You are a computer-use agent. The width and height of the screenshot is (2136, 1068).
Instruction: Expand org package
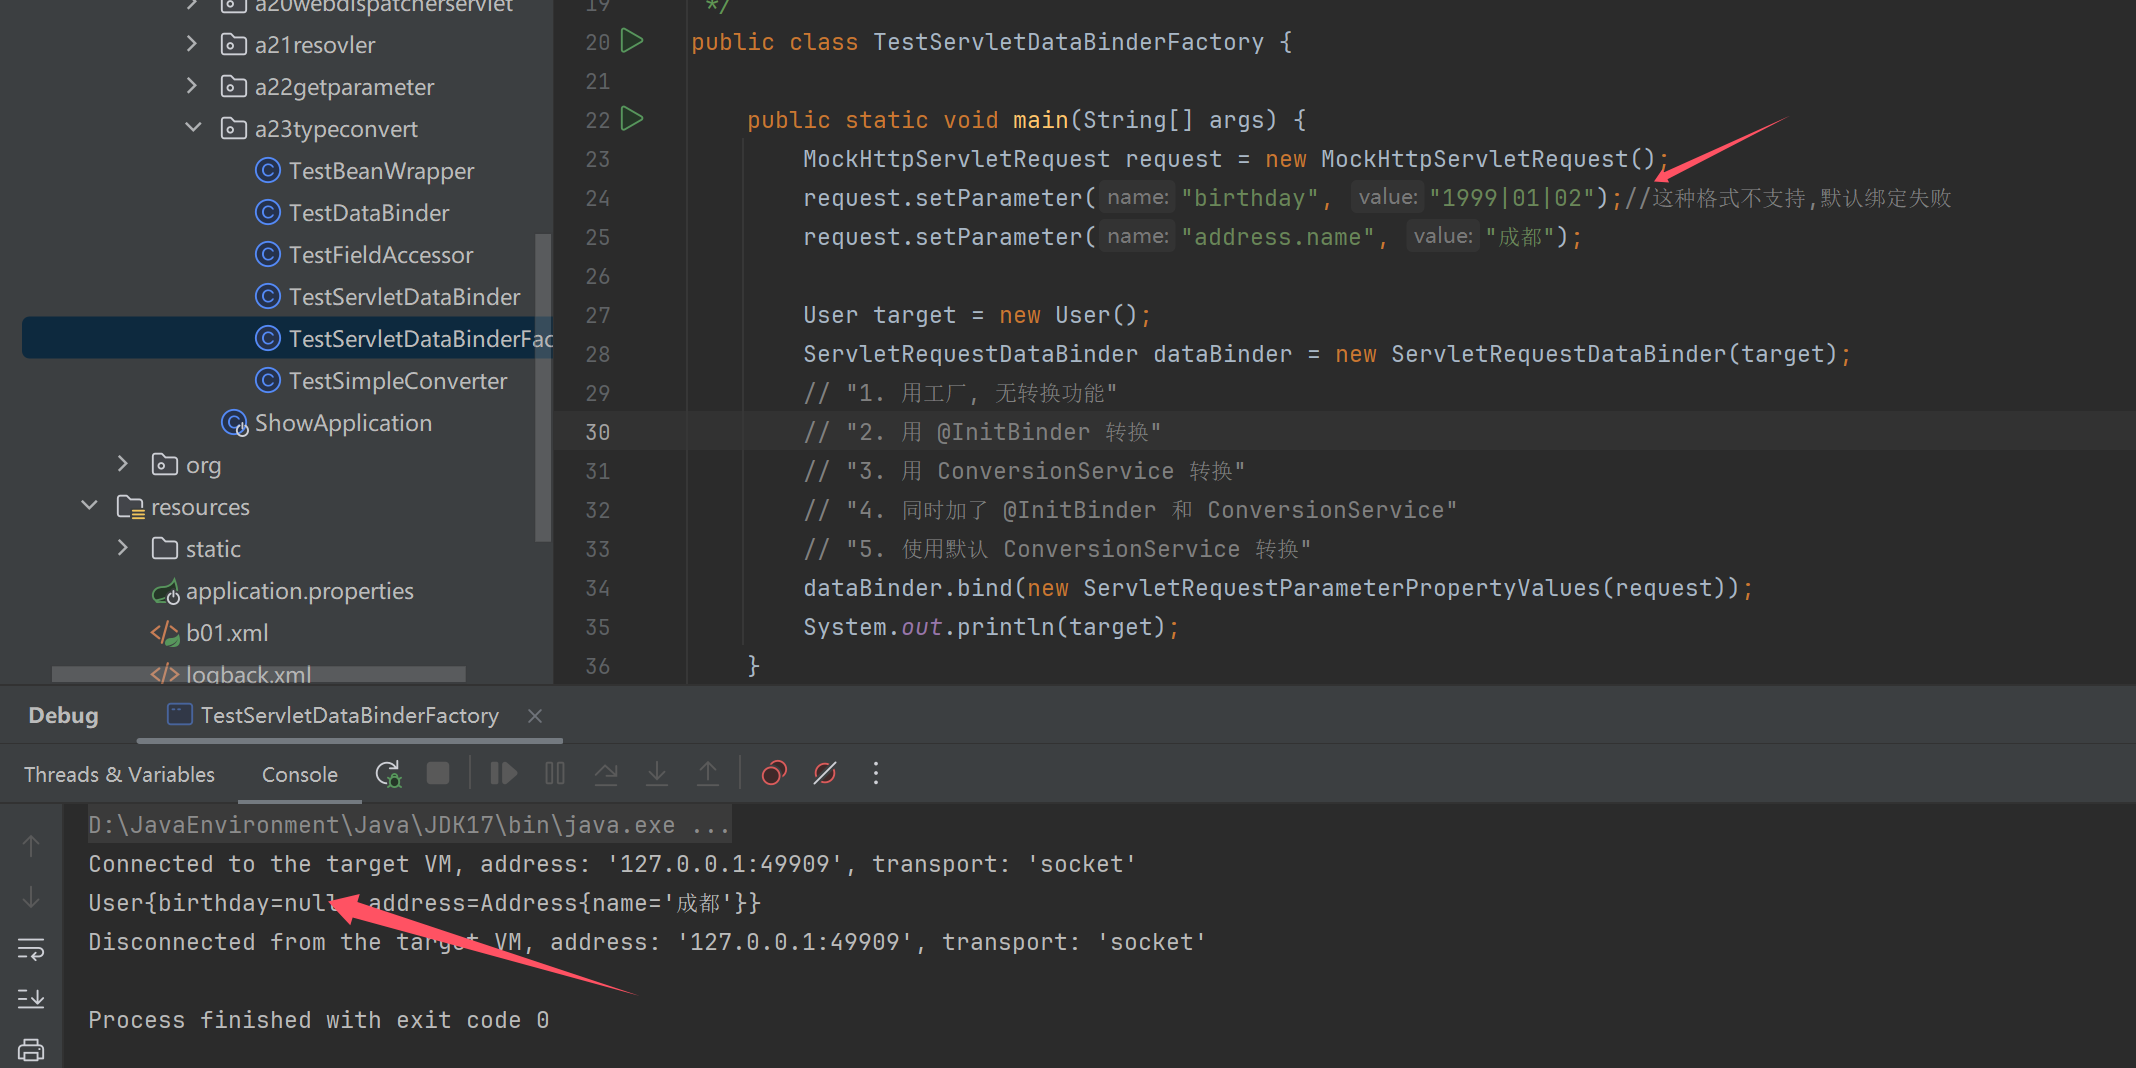(x=123, y=464)
